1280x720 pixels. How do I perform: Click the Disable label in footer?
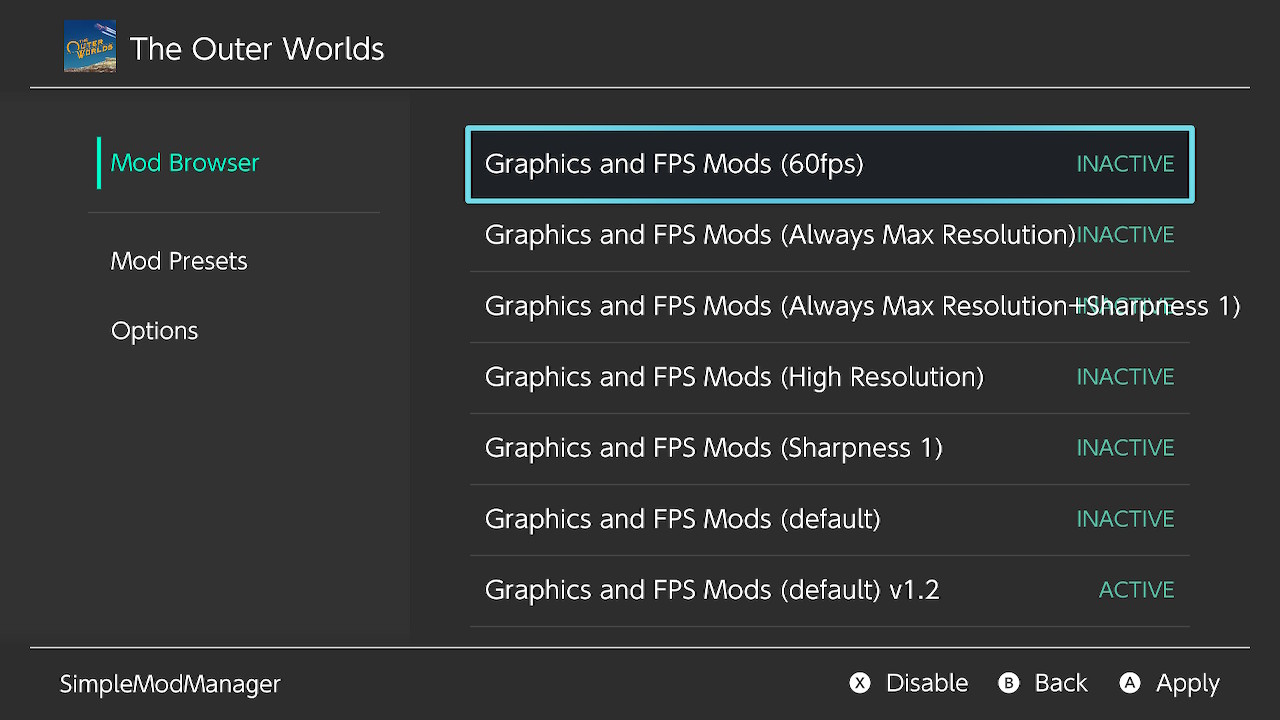(926, 683)
